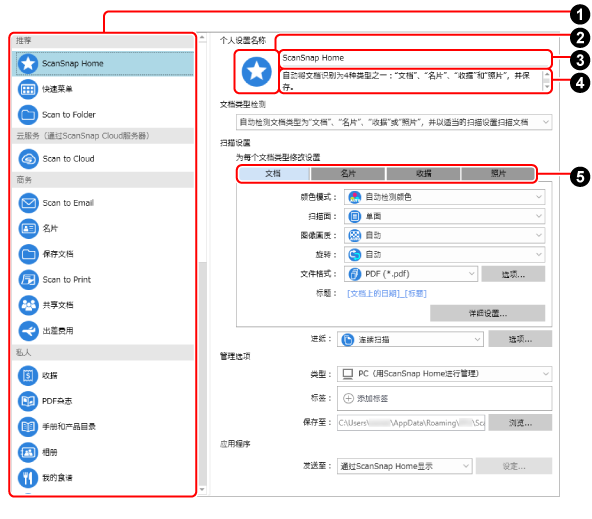
Task: Click 选项 button beside file format
Action: tap(513, 274)
